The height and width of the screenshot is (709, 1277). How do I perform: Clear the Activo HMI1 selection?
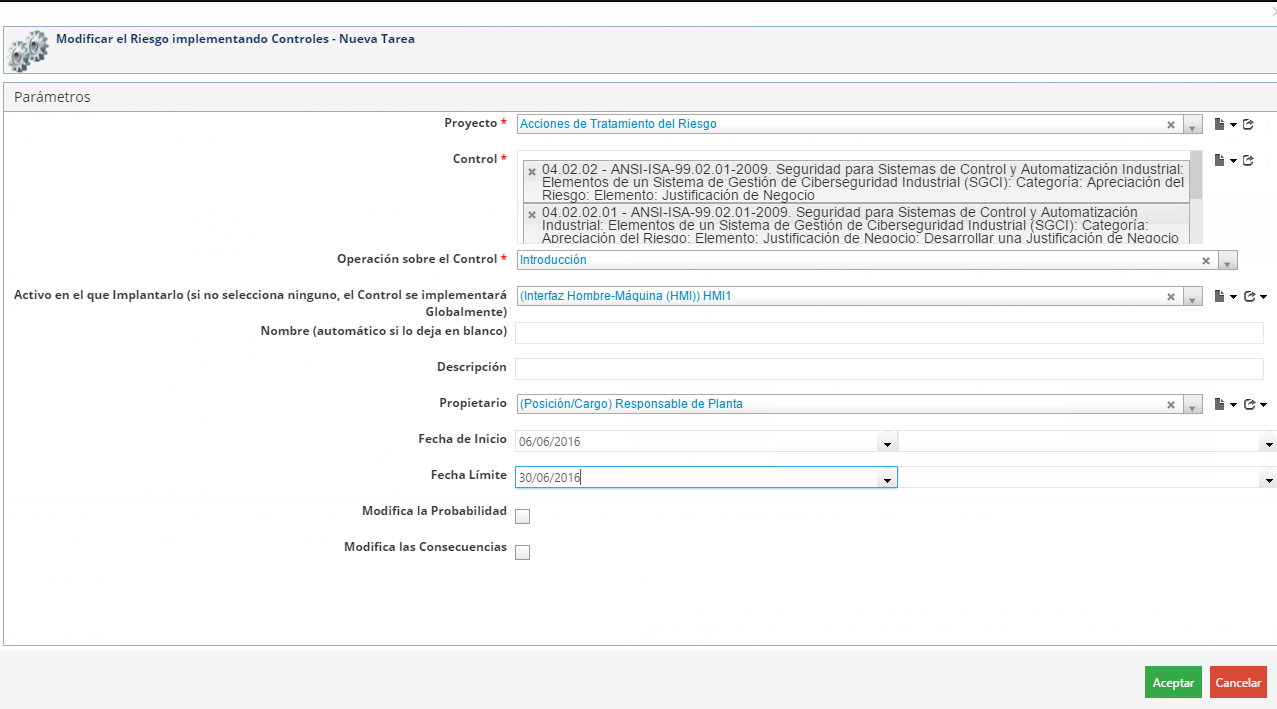coord(1171,297)
